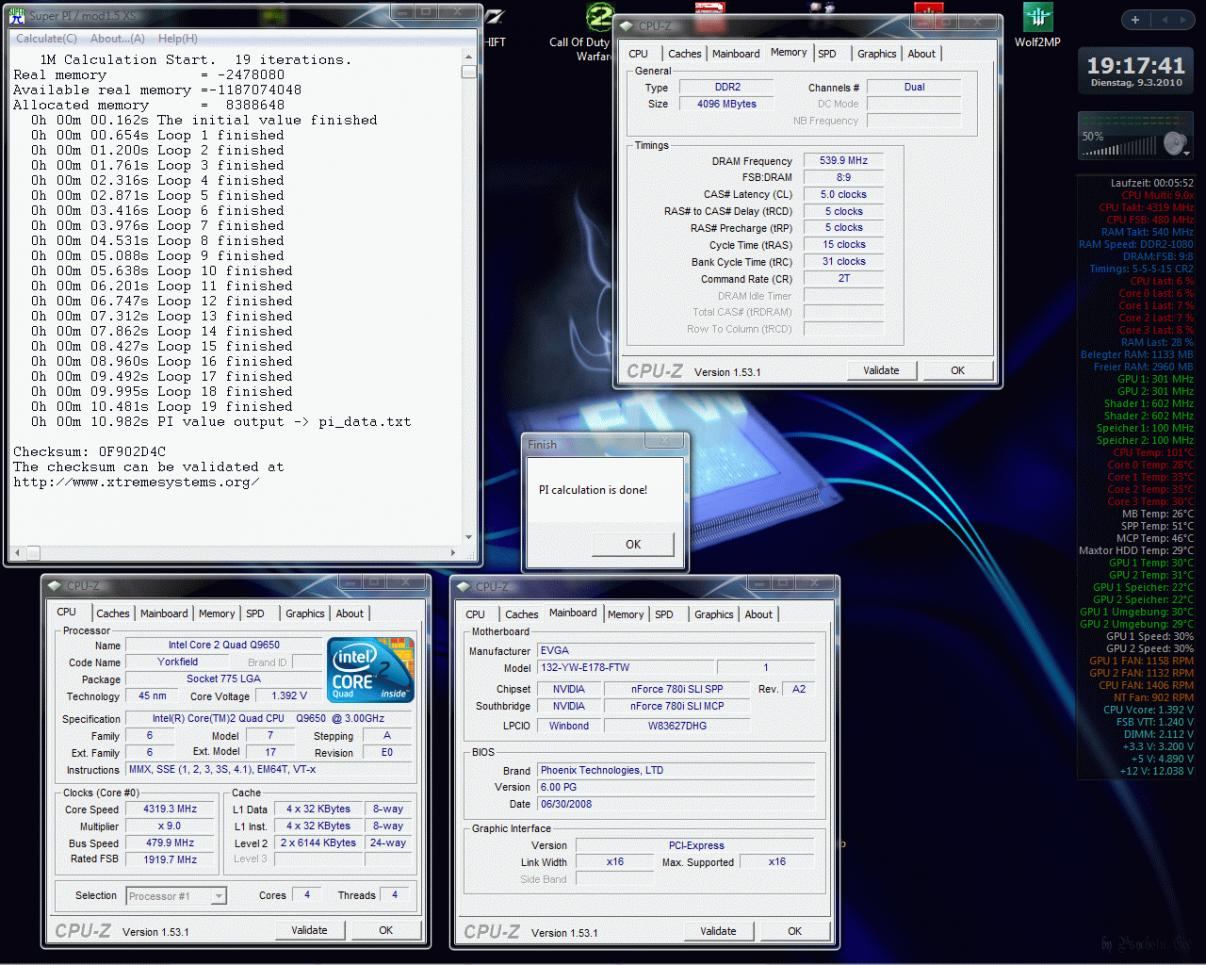Switch to Mainboard tab in processor CPU-Z window

tap(164, 614)
